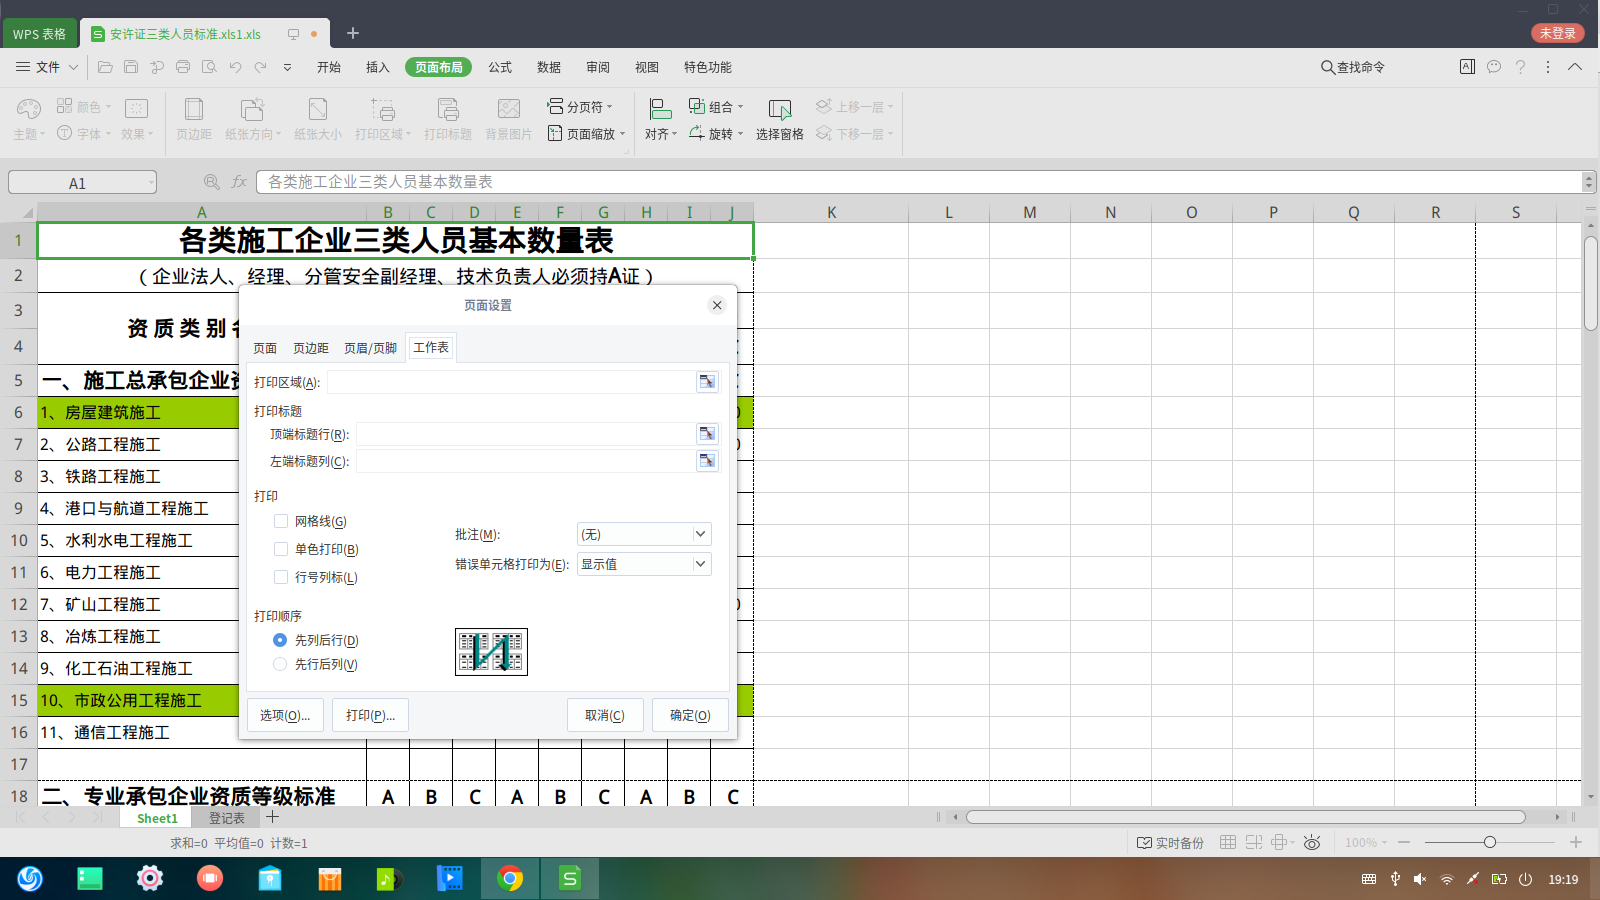Click the align (对齐) icon

660,108
